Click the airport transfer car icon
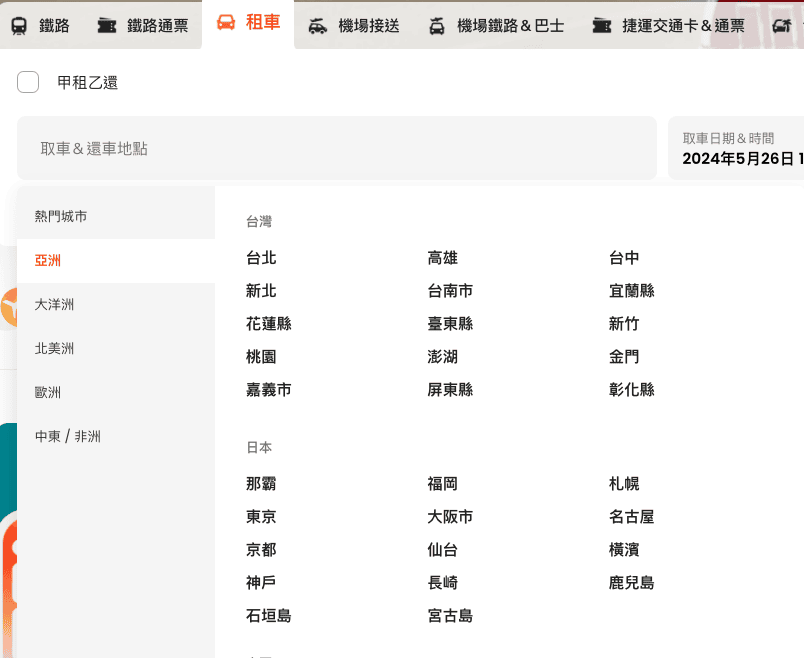 (x=317, y=26)
